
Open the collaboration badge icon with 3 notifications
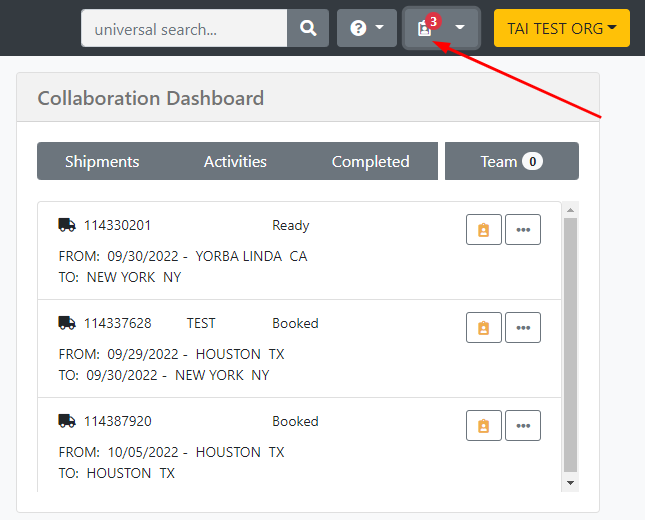[427, 28]
